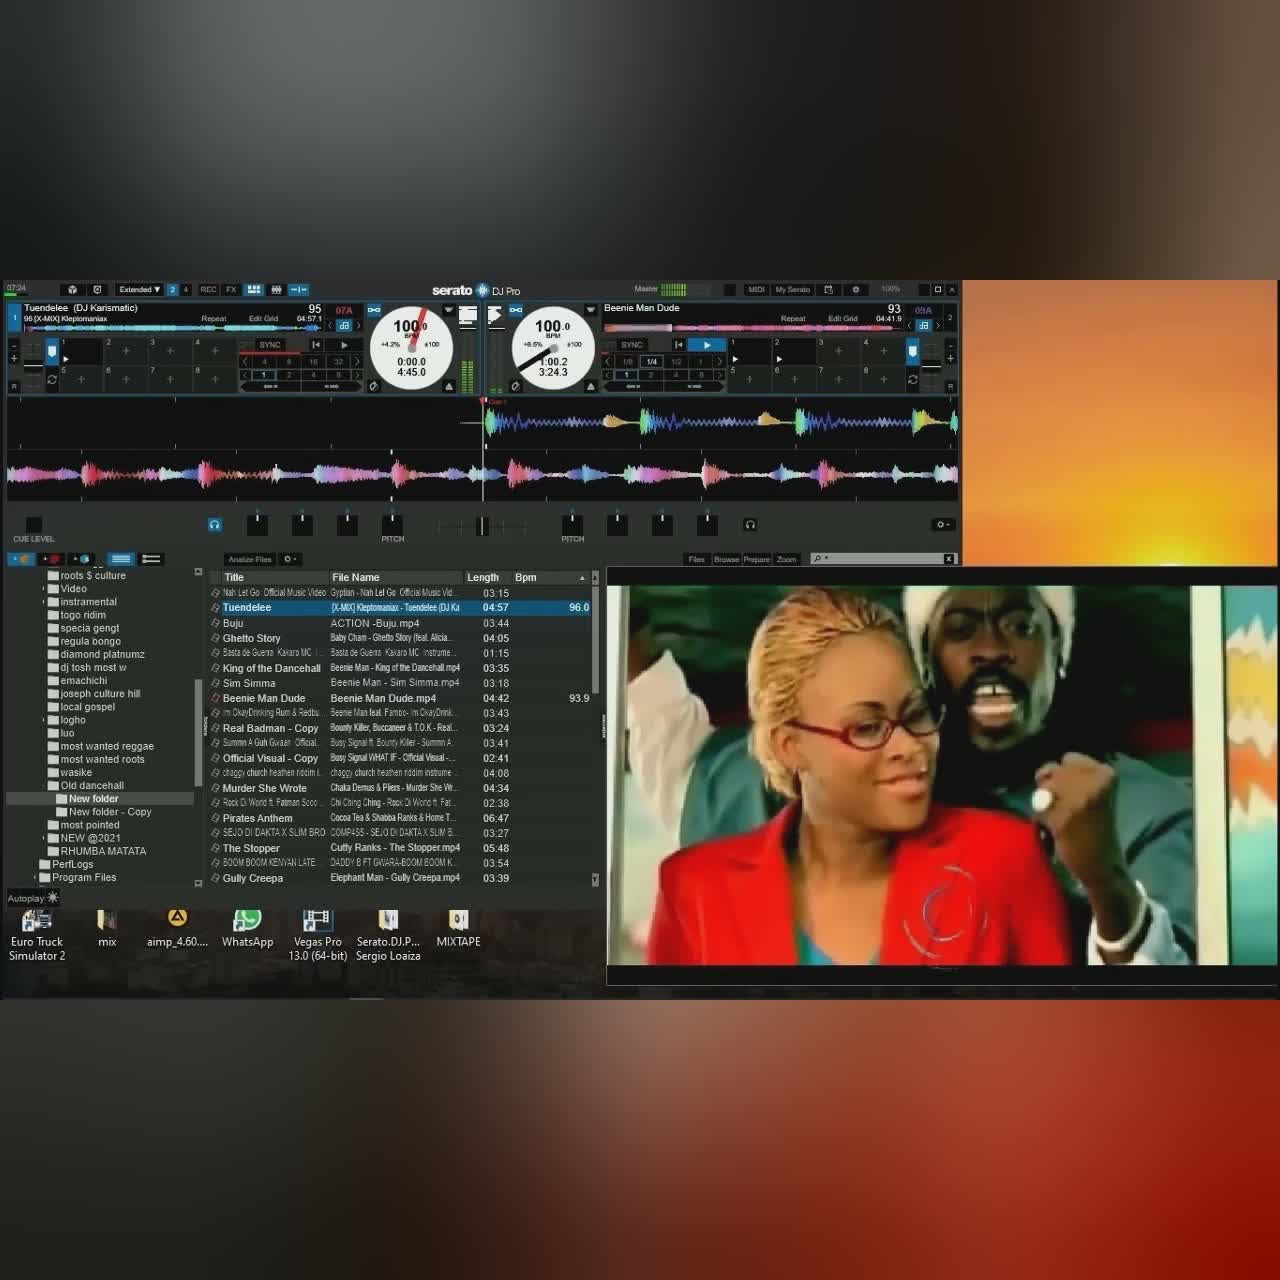Play the right deck track
This screenshot has height=1280, width=1280.
(x=707, y=345)
